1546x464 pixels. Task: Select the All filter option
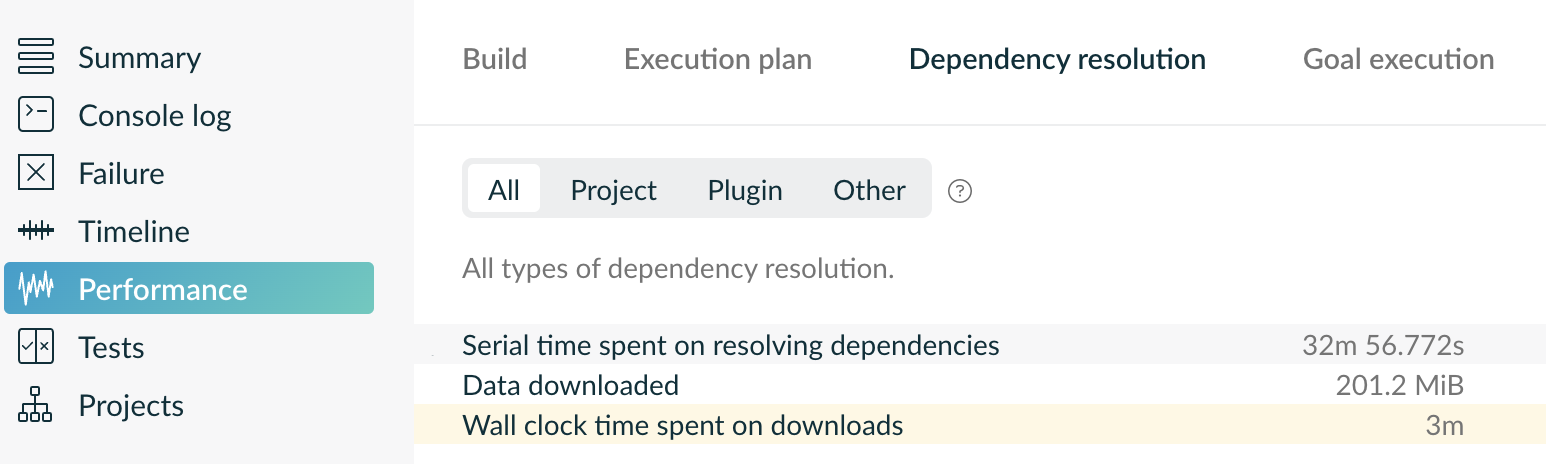[x=504, y=190]
